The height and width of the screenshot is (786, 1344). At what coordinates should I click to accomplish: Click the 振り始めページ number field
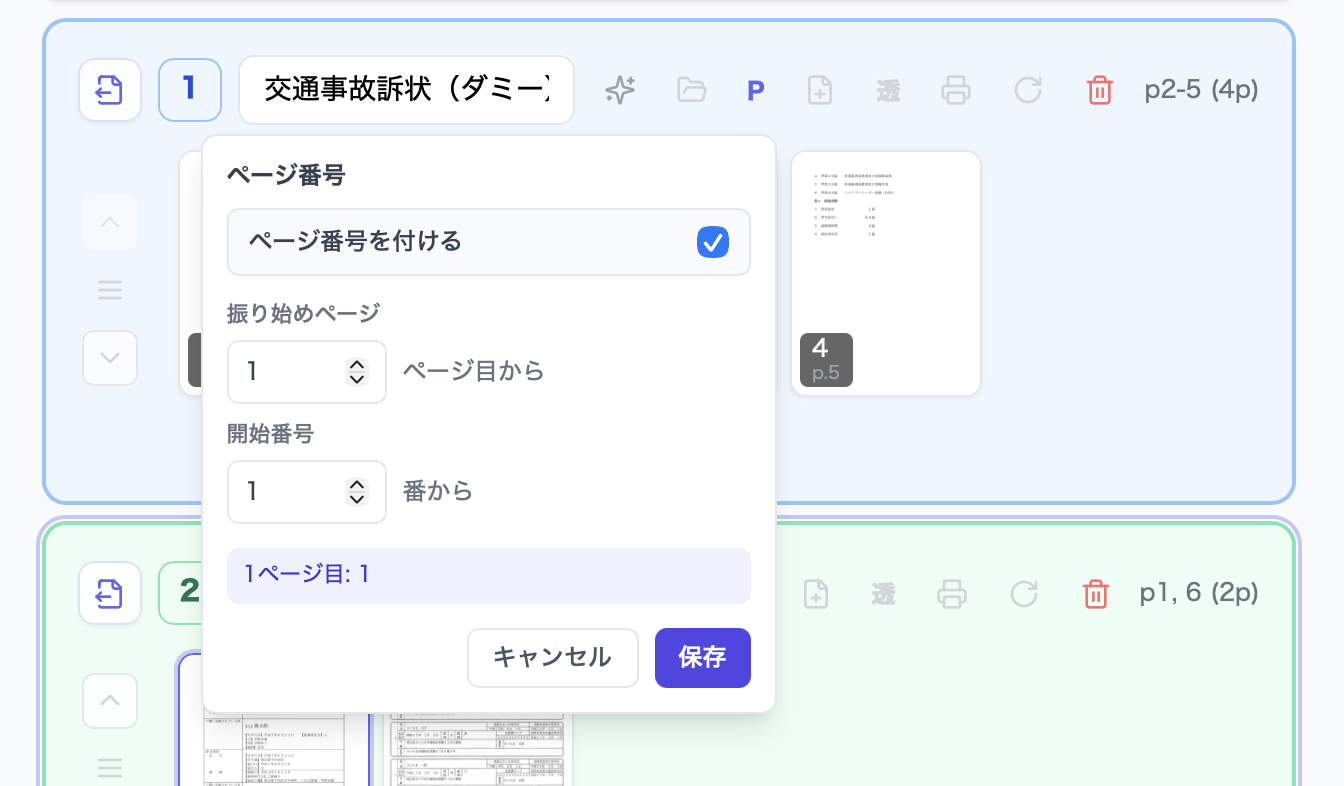pyautogui.click(x=307, y=372)
